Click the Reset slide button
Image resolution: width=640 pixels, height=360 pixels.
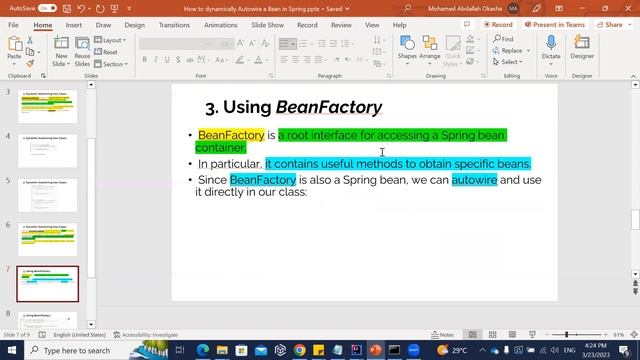(106, 52)
